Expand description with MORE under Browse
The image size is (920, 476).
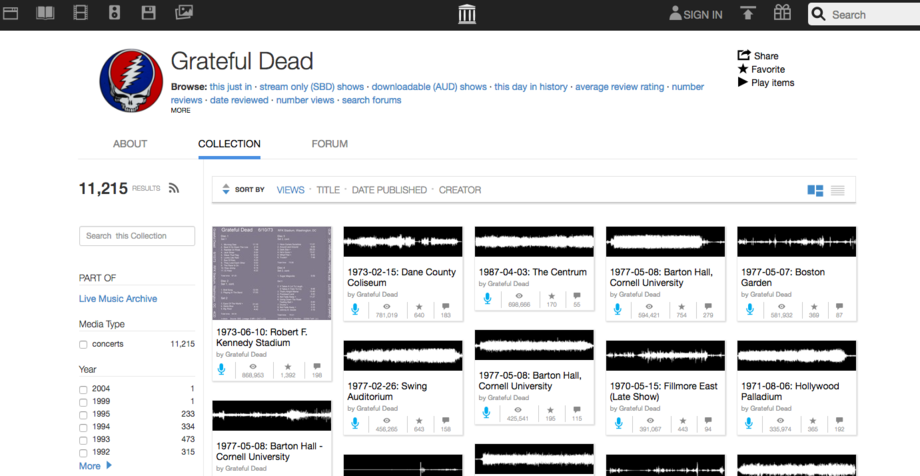click(x=180, y=110)
